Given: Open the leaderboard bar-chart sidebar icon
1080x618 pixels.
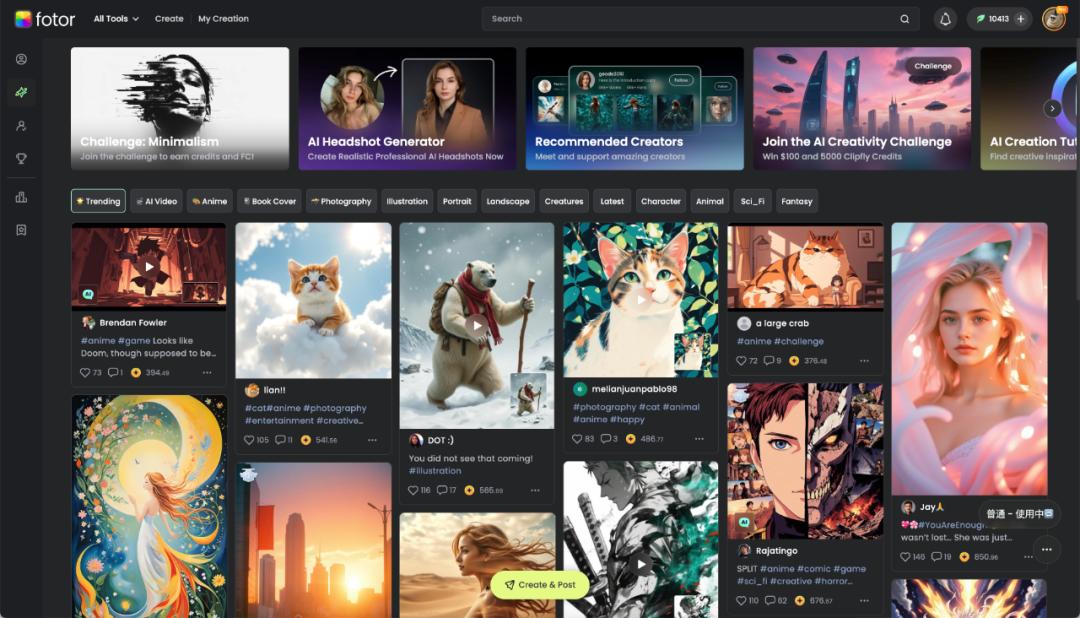Looking at the screenshot, I should [x=21, y=197].
